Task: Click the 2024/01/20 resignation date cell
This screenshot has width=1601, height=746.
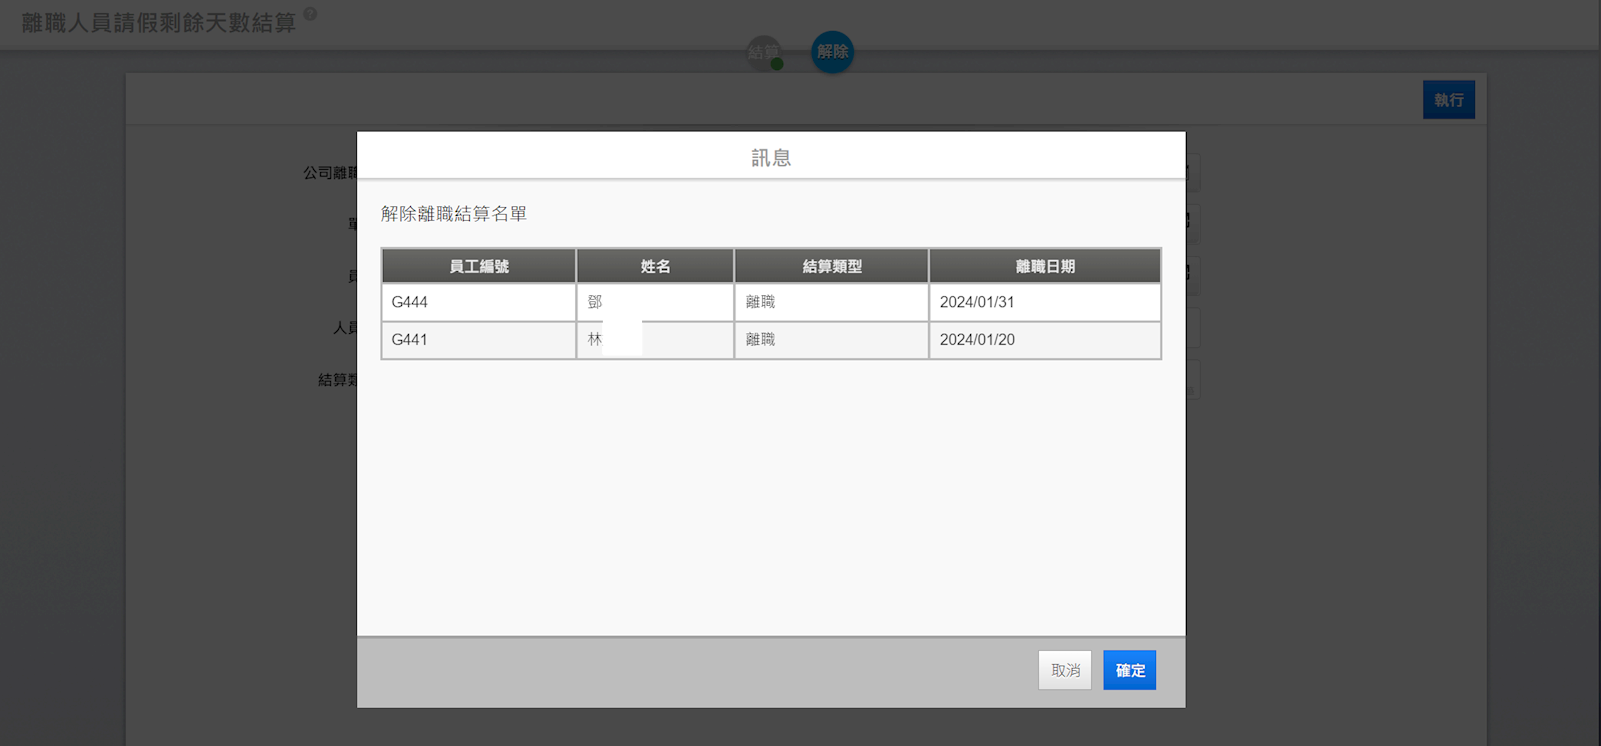Action: point(1044,340)
